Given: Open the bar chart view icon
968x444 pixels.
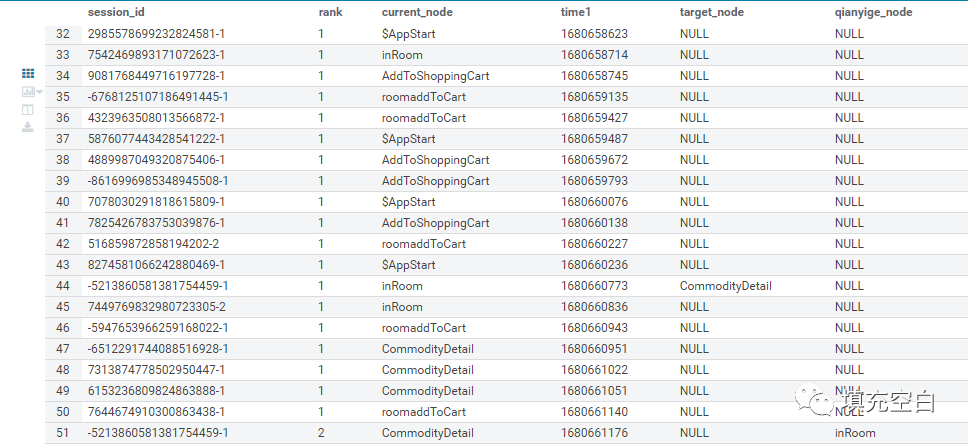Looking at the screenshot, I should tap(28, 91).
